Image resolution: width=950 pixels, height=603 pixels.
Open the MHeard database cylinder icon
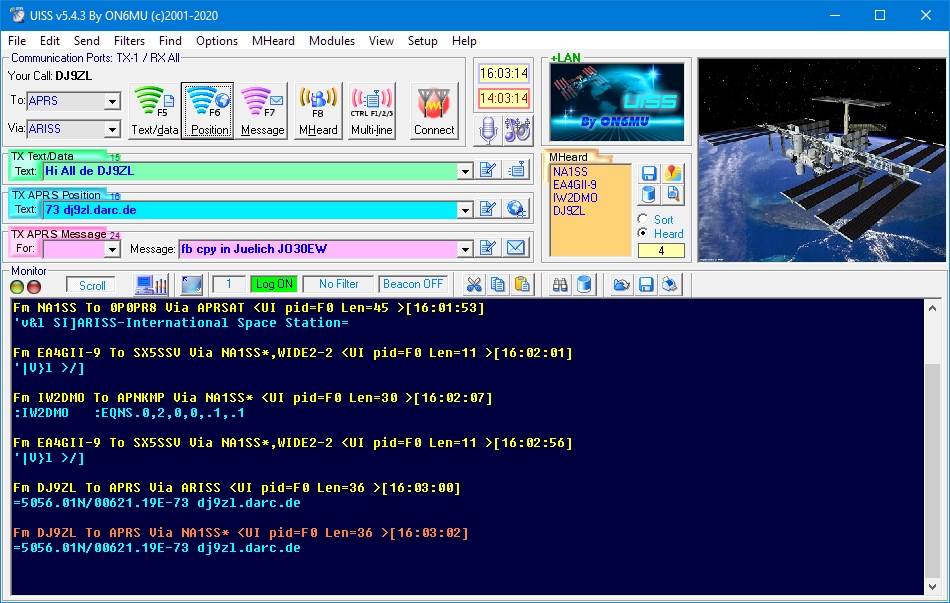pos(649,195)
